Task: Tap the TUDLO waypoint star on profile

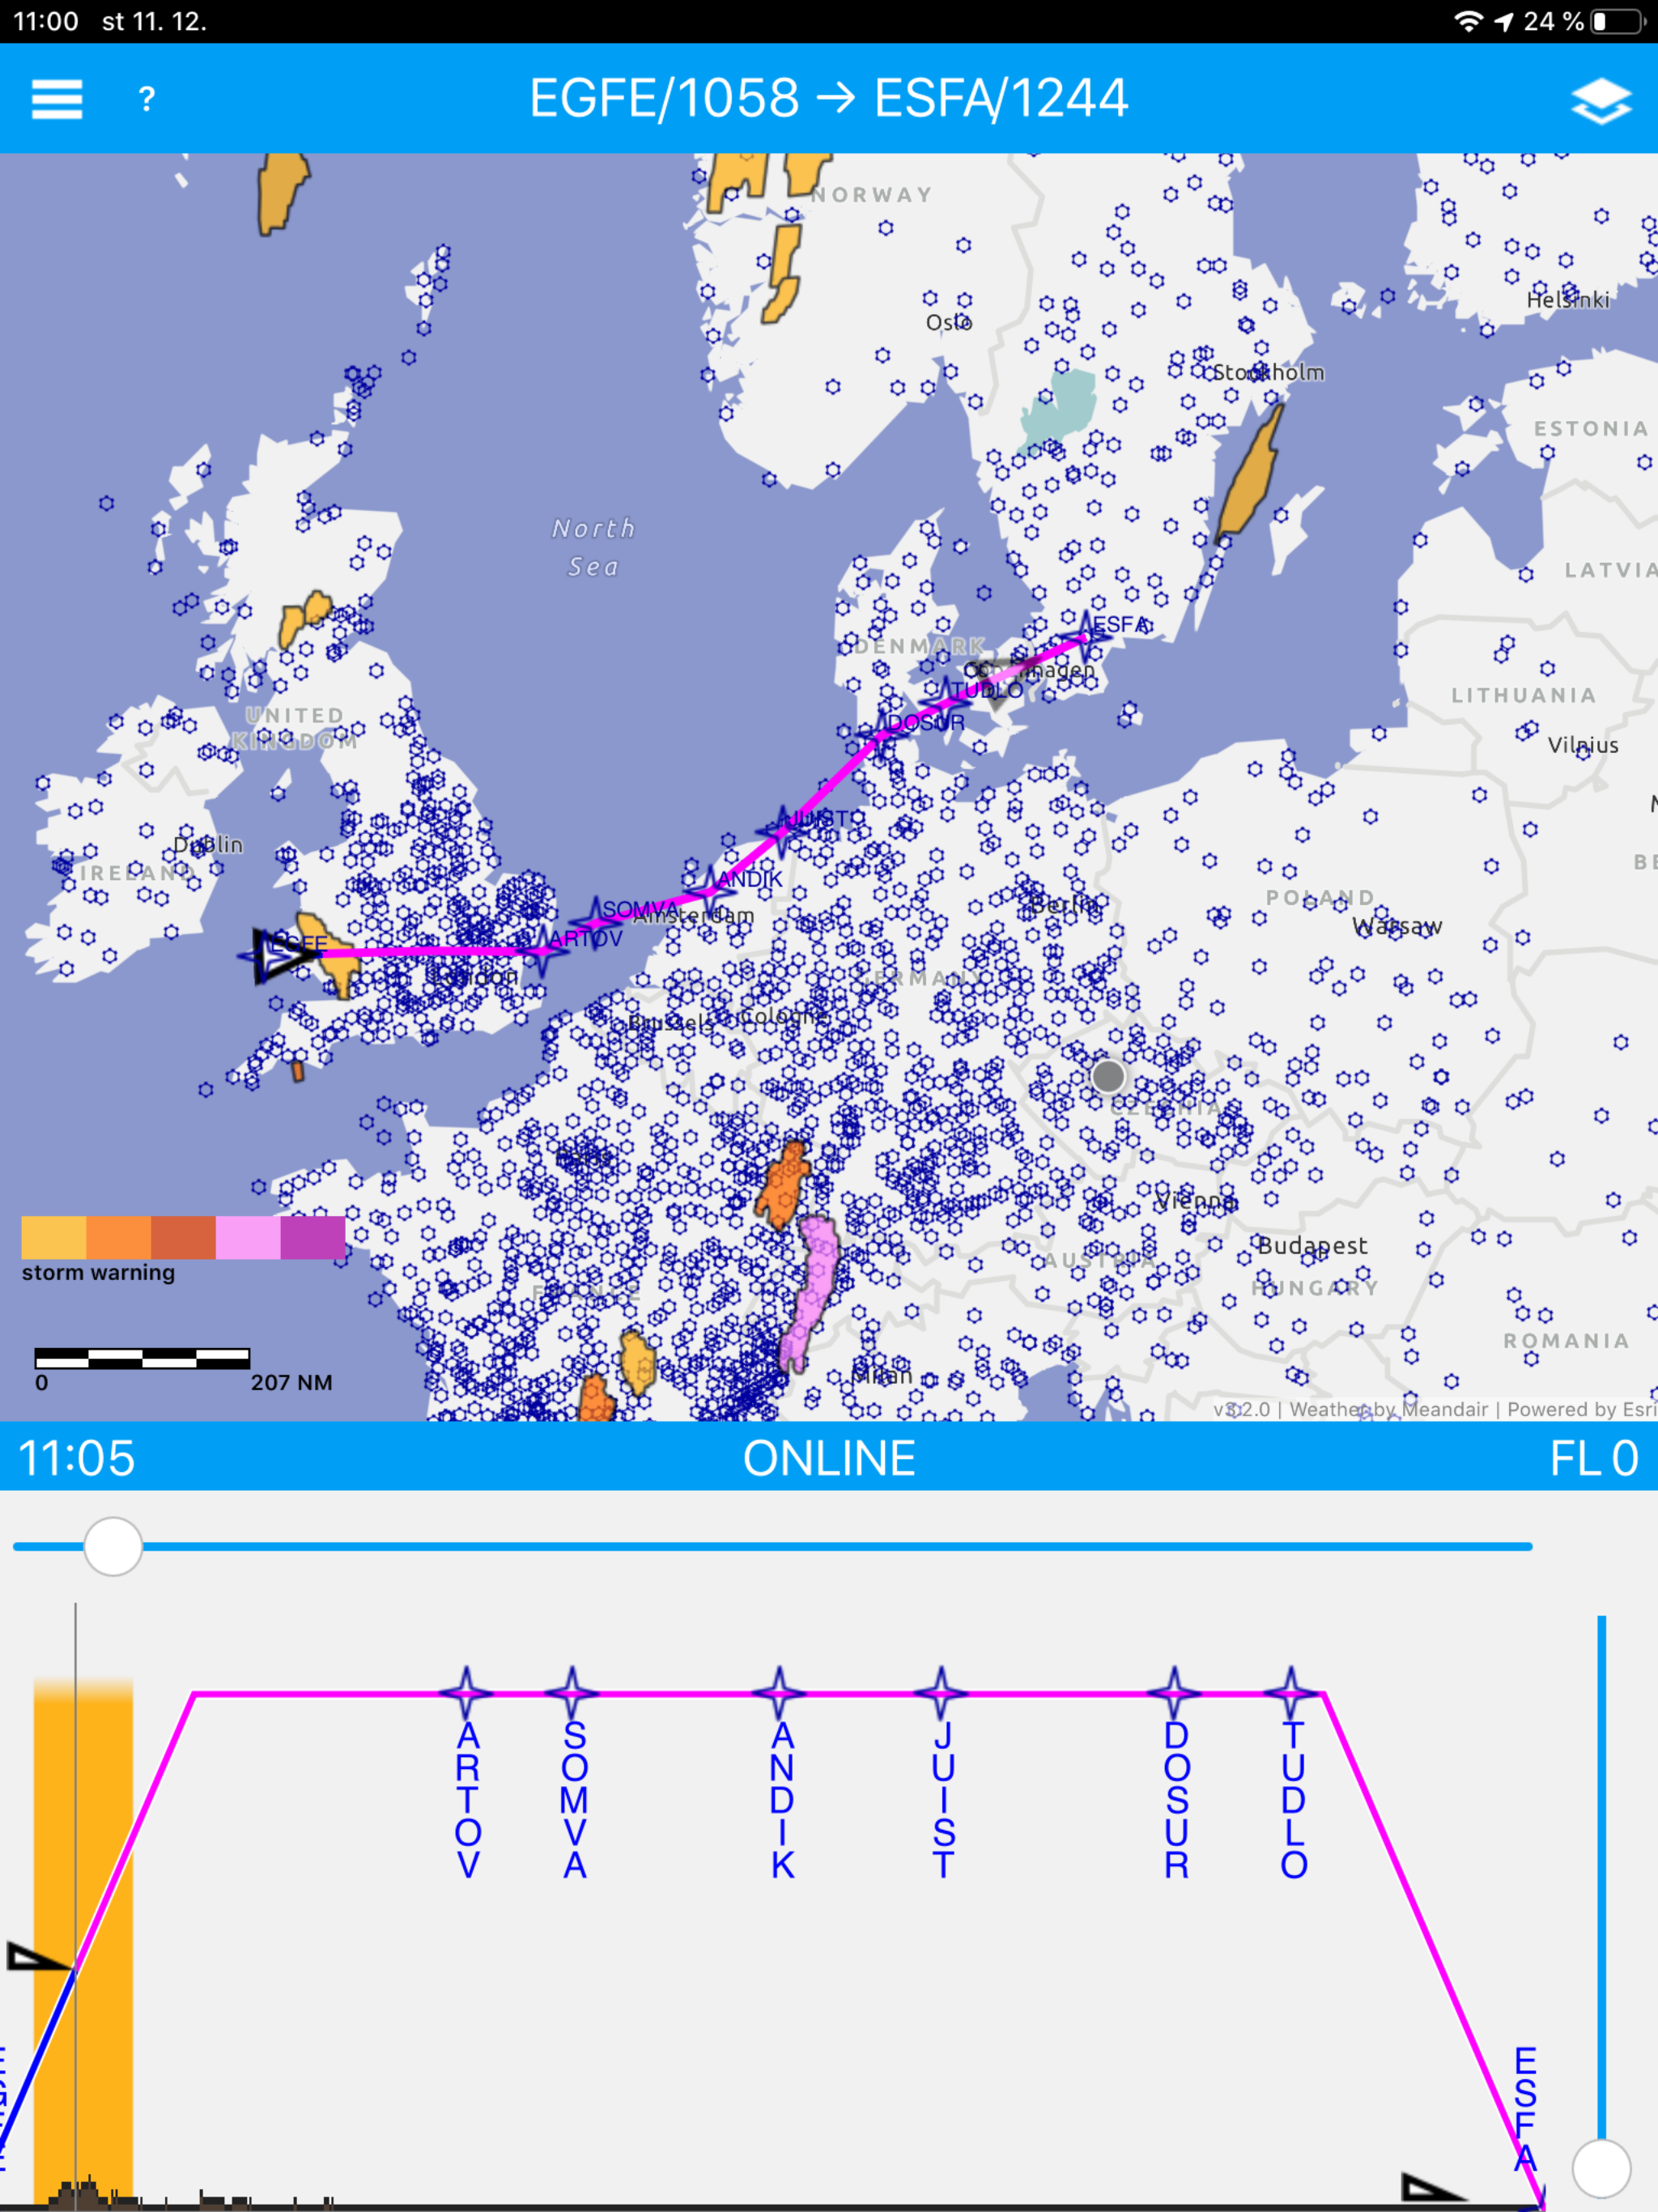Action: (x=1291, y=1693)
